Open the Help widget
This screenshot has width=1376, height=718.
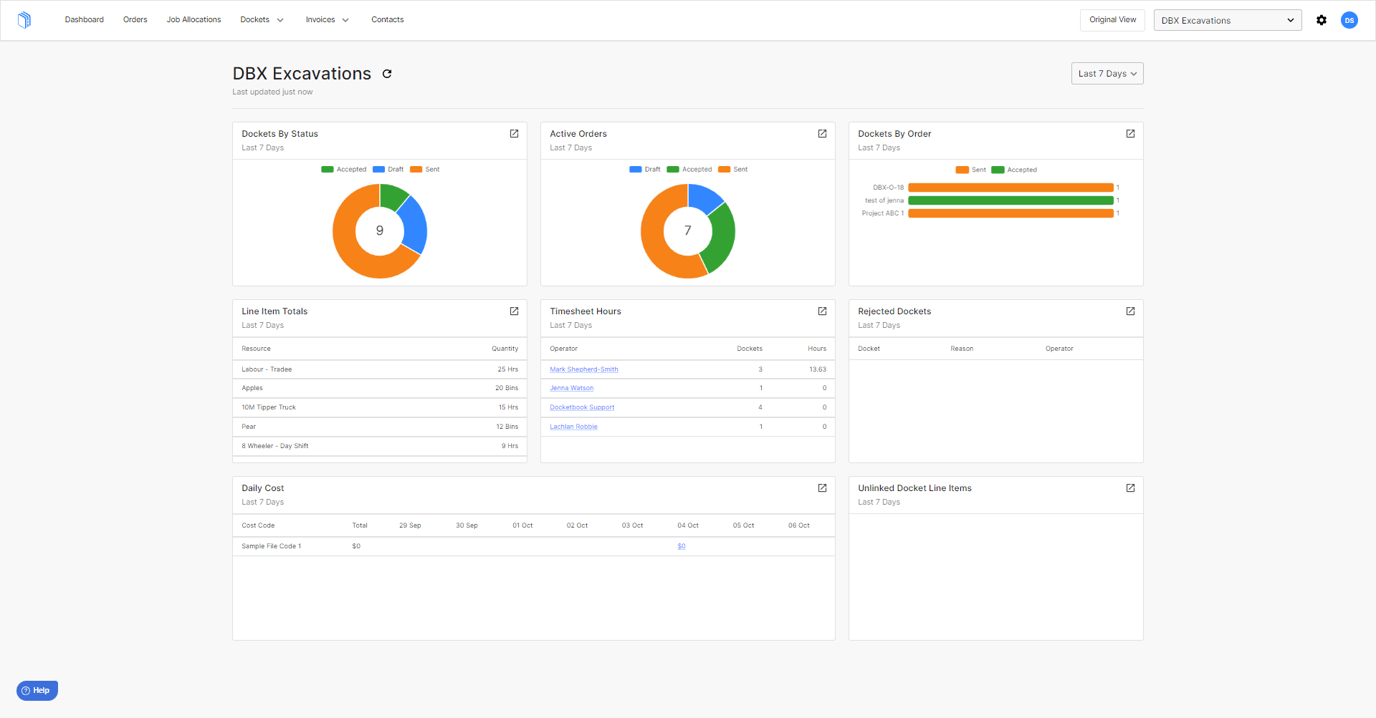point(36,690)
